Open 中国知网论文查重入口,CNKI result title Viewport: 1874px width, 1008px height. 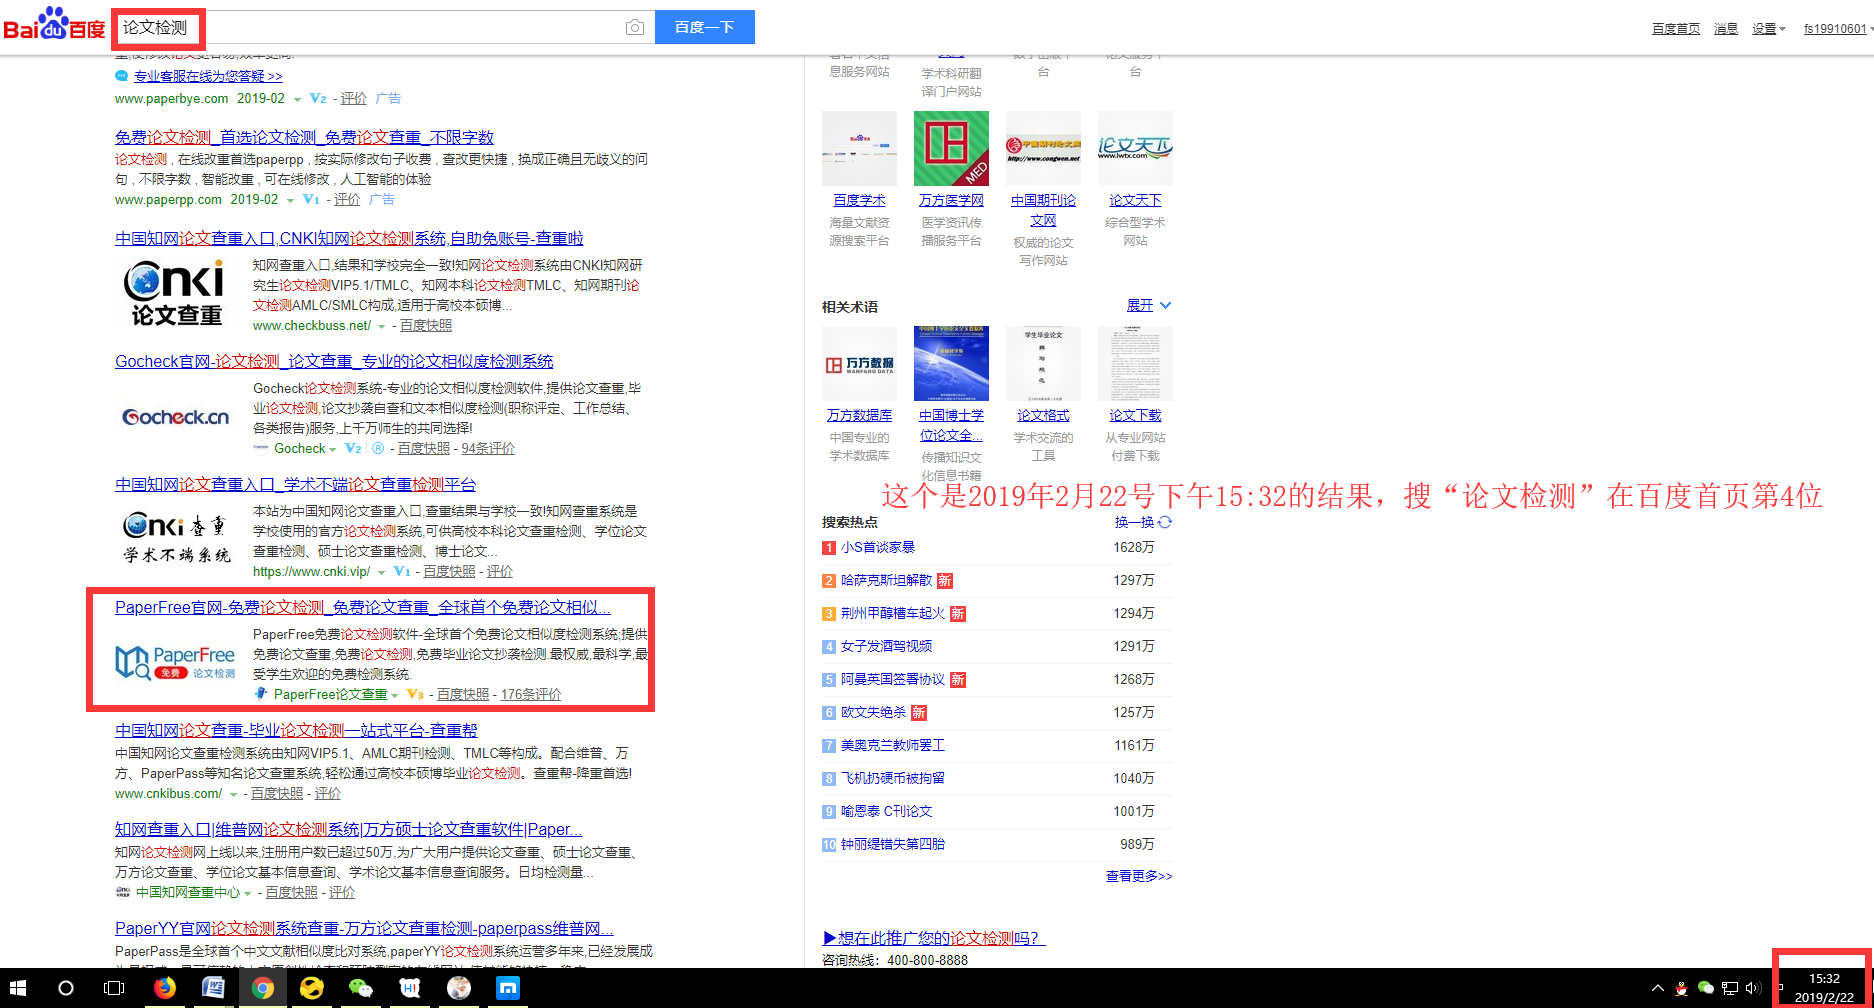tap(349, 238)
